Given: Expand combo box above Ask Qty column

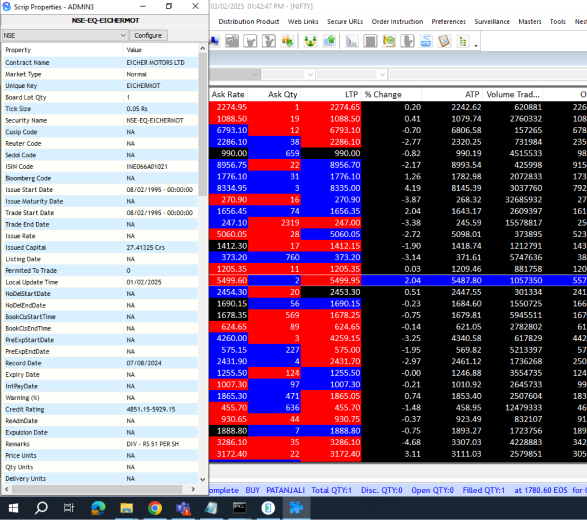Looking at the screenshot, I should 310,74.
